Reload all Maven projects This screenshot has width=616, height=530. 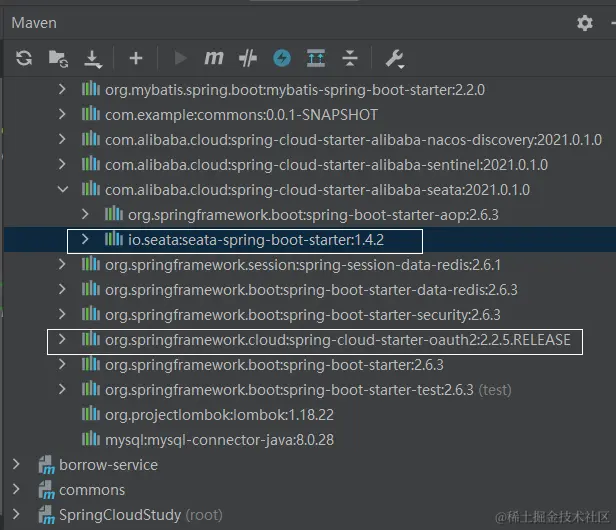point(24,58)
